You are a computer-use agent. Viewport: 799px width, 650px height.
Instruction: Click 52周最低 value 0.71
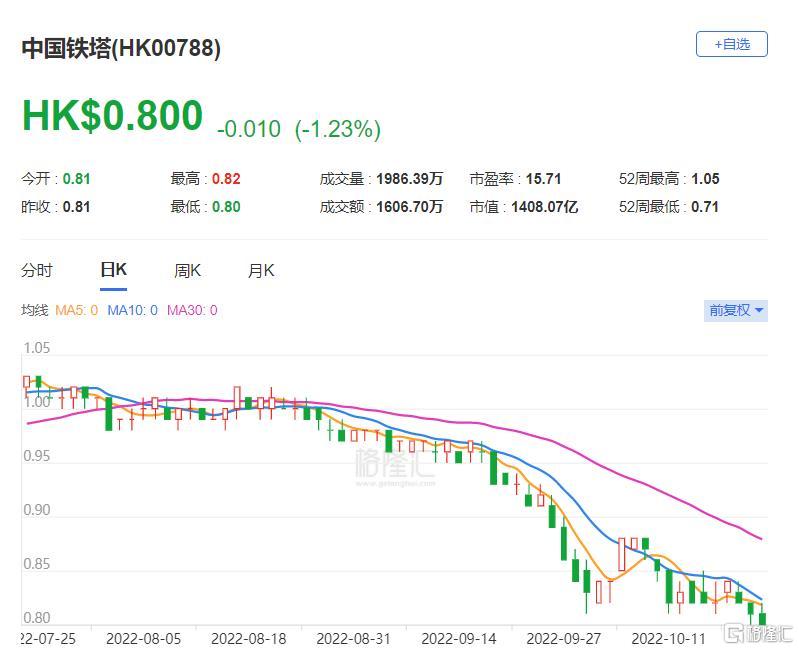[705, 207]
